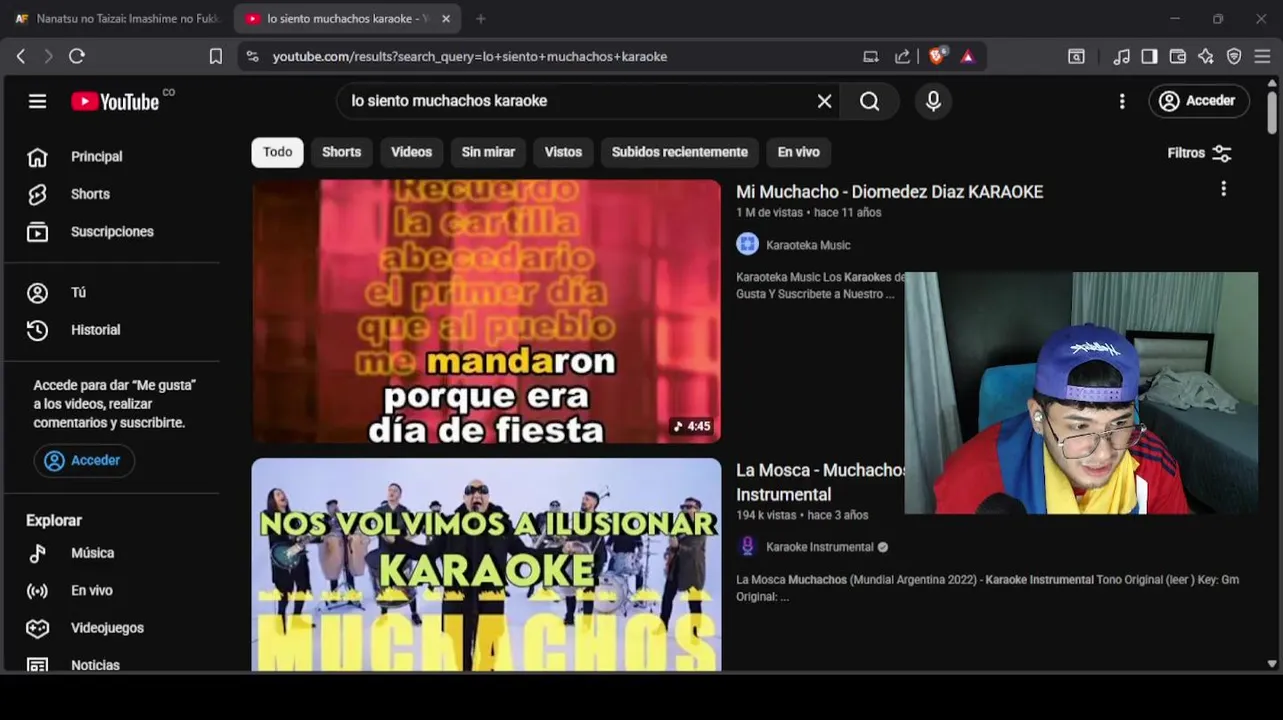Click the Karaoteka Music channel avatar

(747, 244)
